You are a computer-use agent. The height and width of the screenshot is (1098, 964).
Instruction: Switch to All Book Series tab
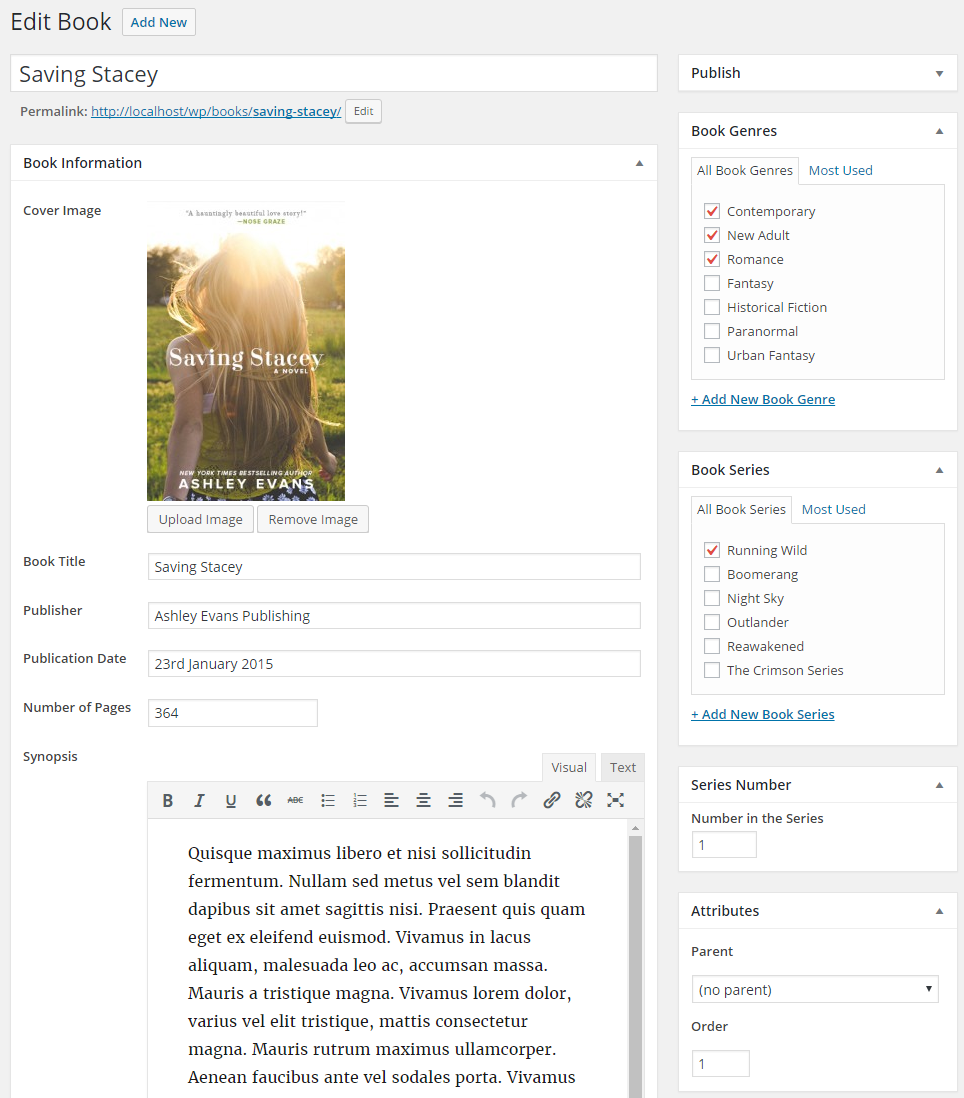[741, 510]
